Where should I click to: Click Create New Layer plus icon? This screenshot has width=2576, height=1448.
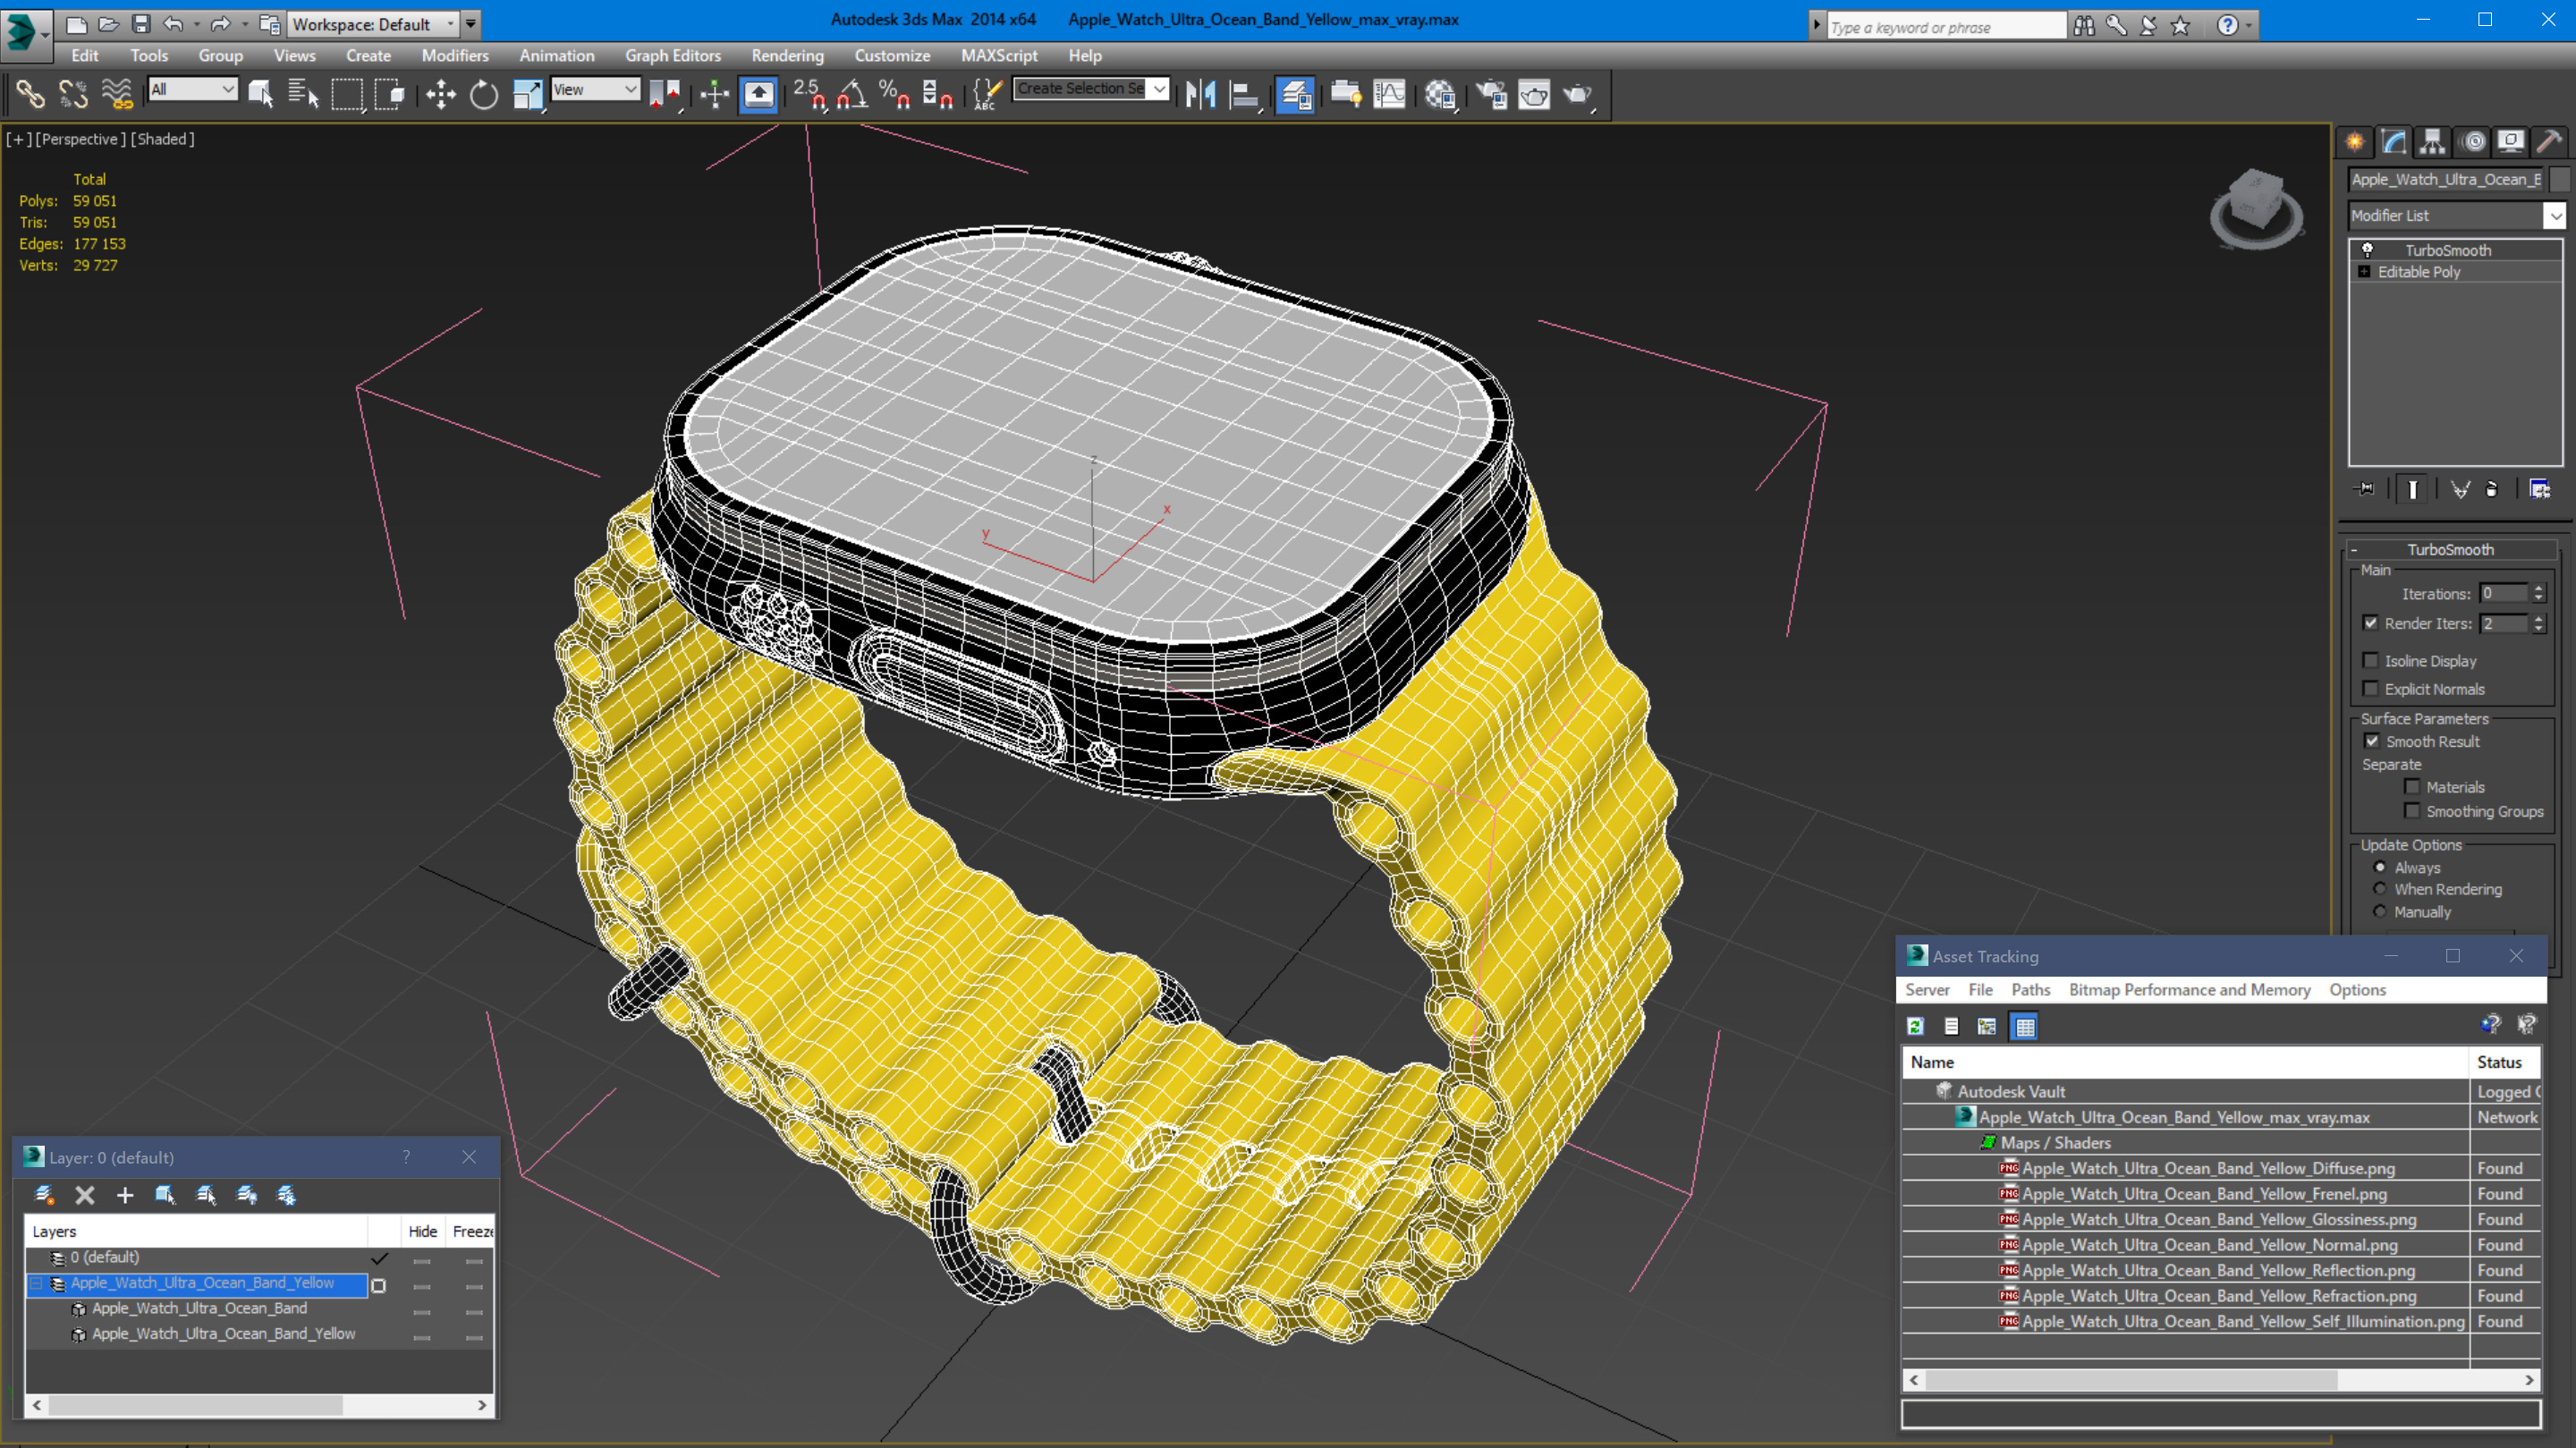[x=125, y=1195]
